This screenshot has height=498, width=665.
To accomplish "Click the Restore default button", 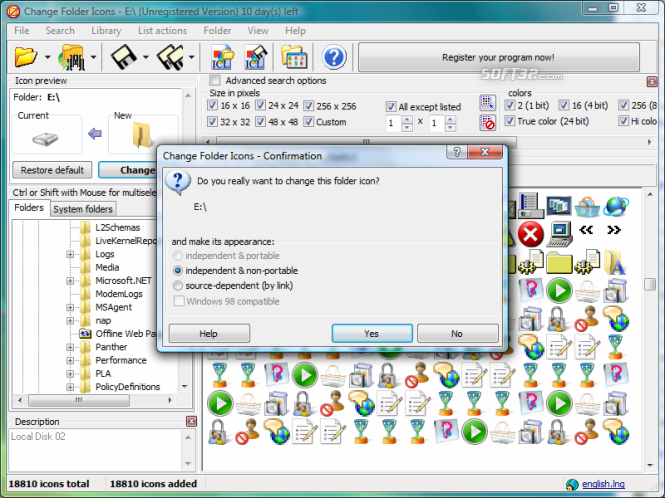I will (52, 170).
